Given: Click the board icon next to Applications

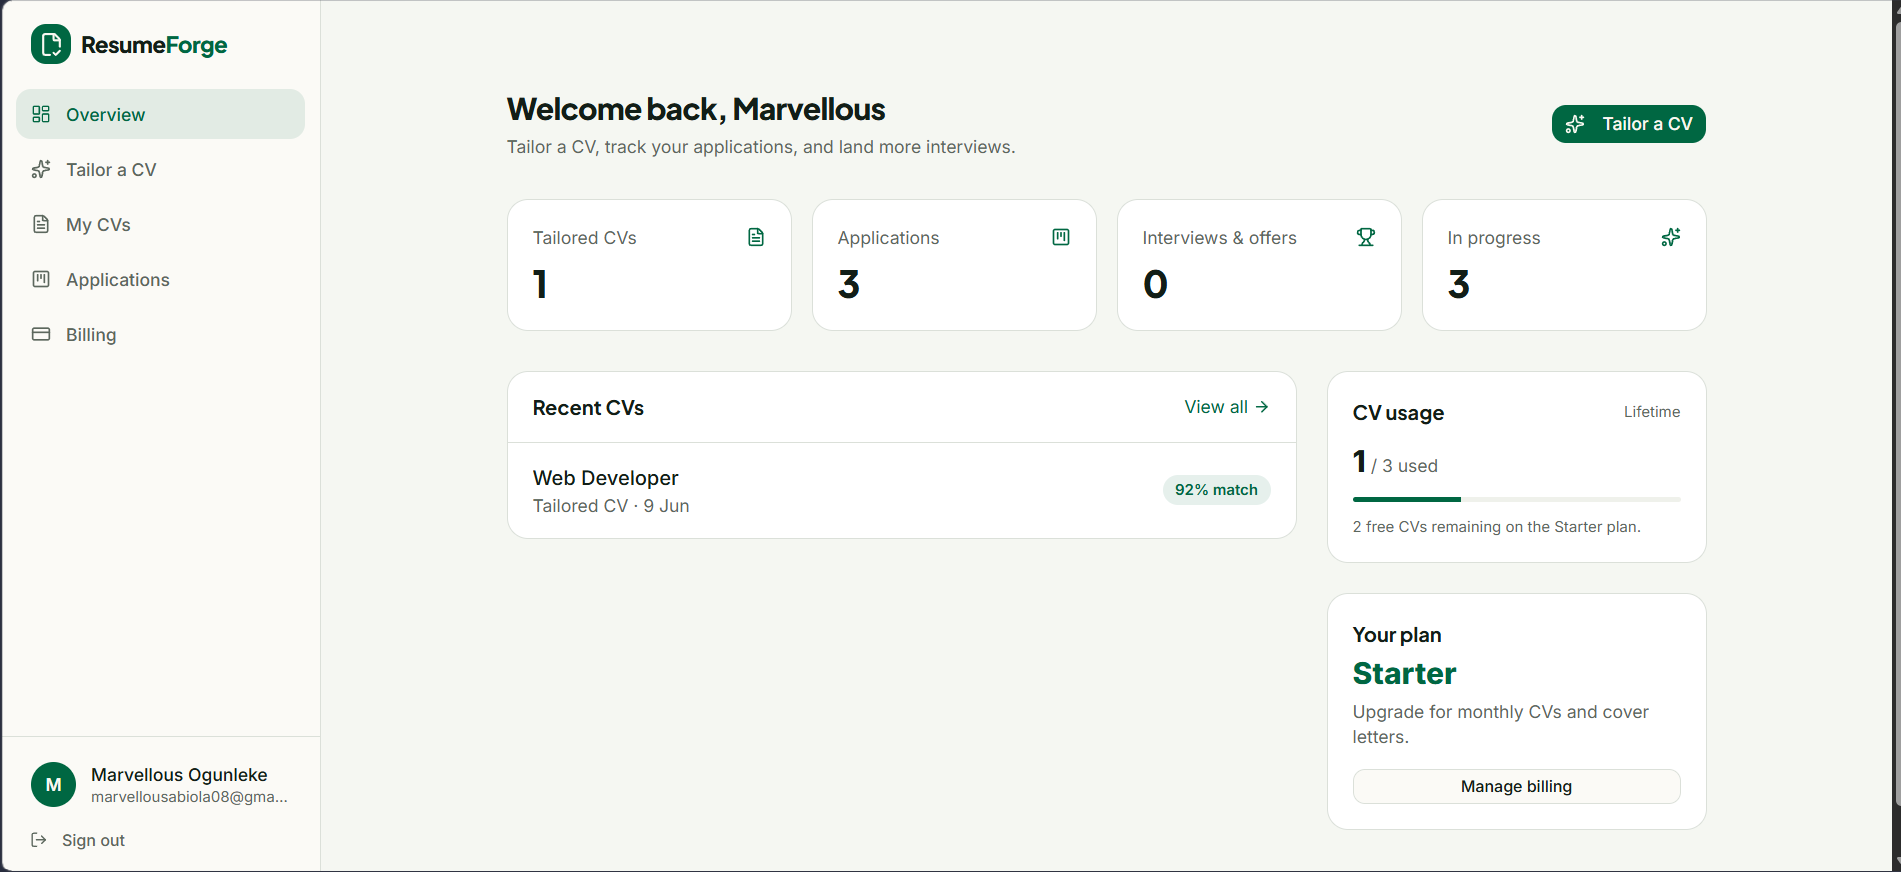Looking at the screenshot, I should (41, 279).
